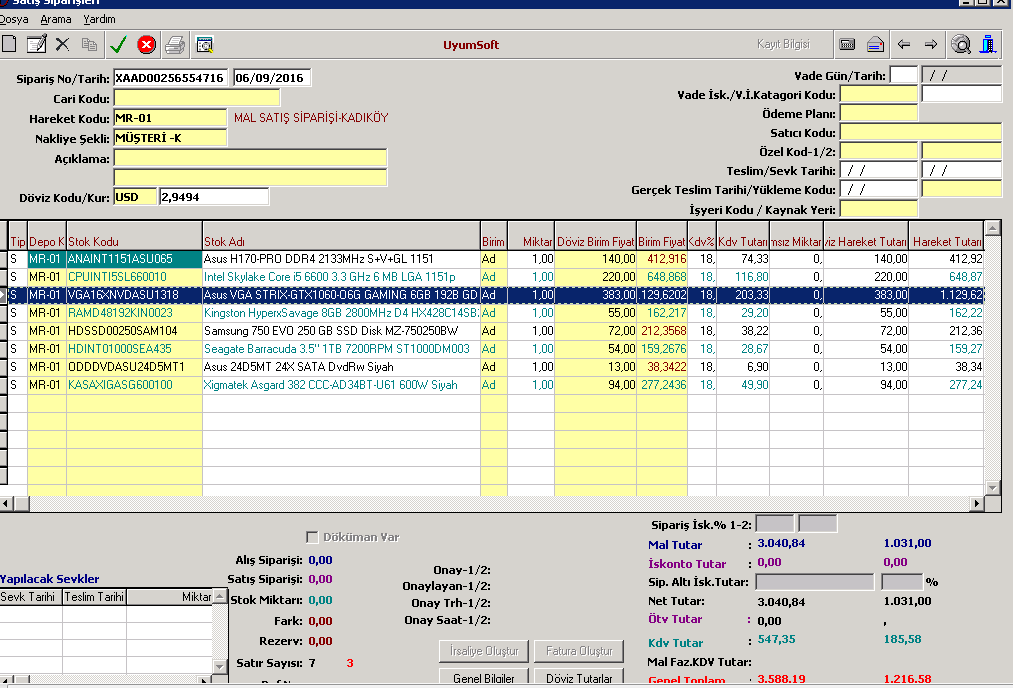
Task: Open the Yardım menu
Action: click(99, 19)
